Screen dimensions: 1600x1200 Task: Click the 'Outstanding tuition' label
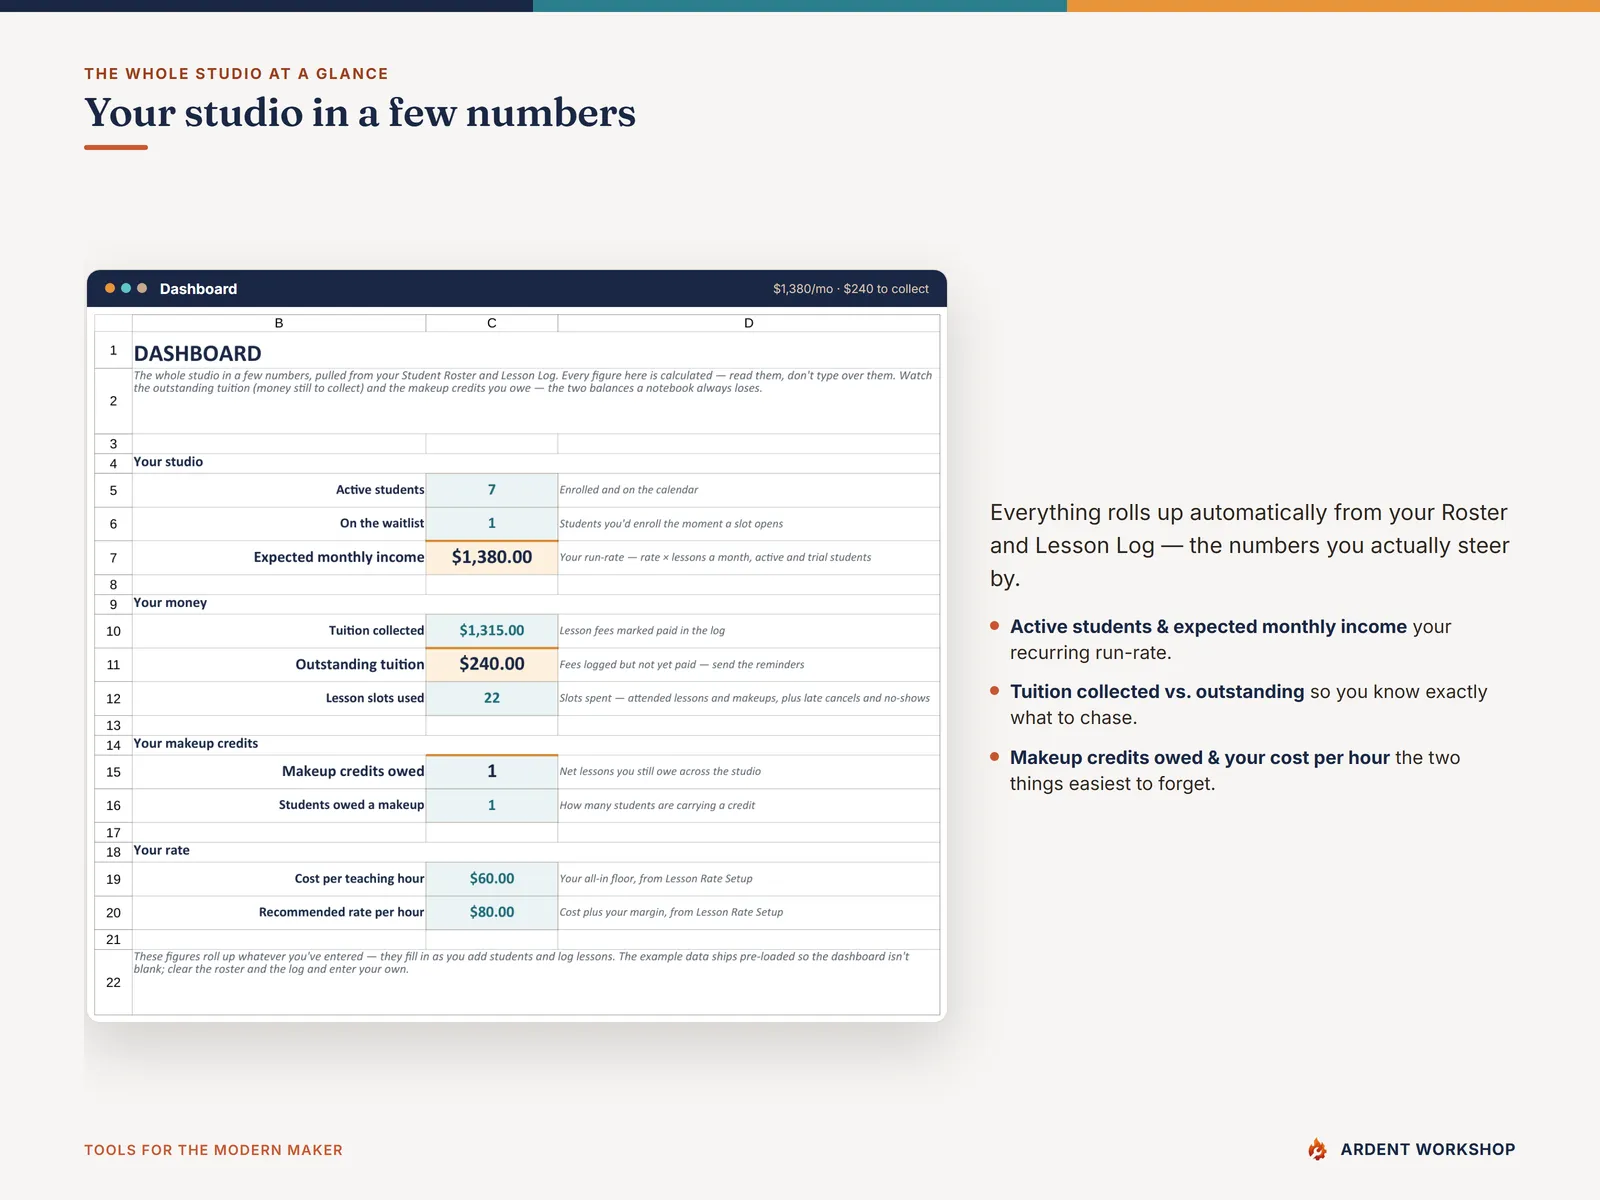coord(360,664)
